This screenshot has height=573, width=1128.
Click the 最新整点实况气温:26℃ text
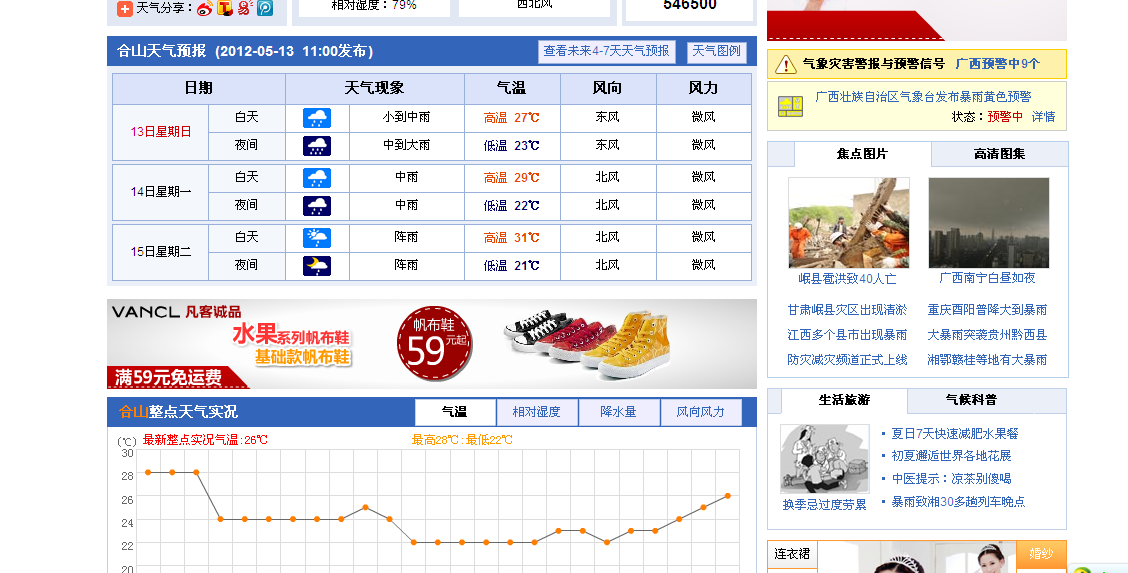(x=205, y=439)
